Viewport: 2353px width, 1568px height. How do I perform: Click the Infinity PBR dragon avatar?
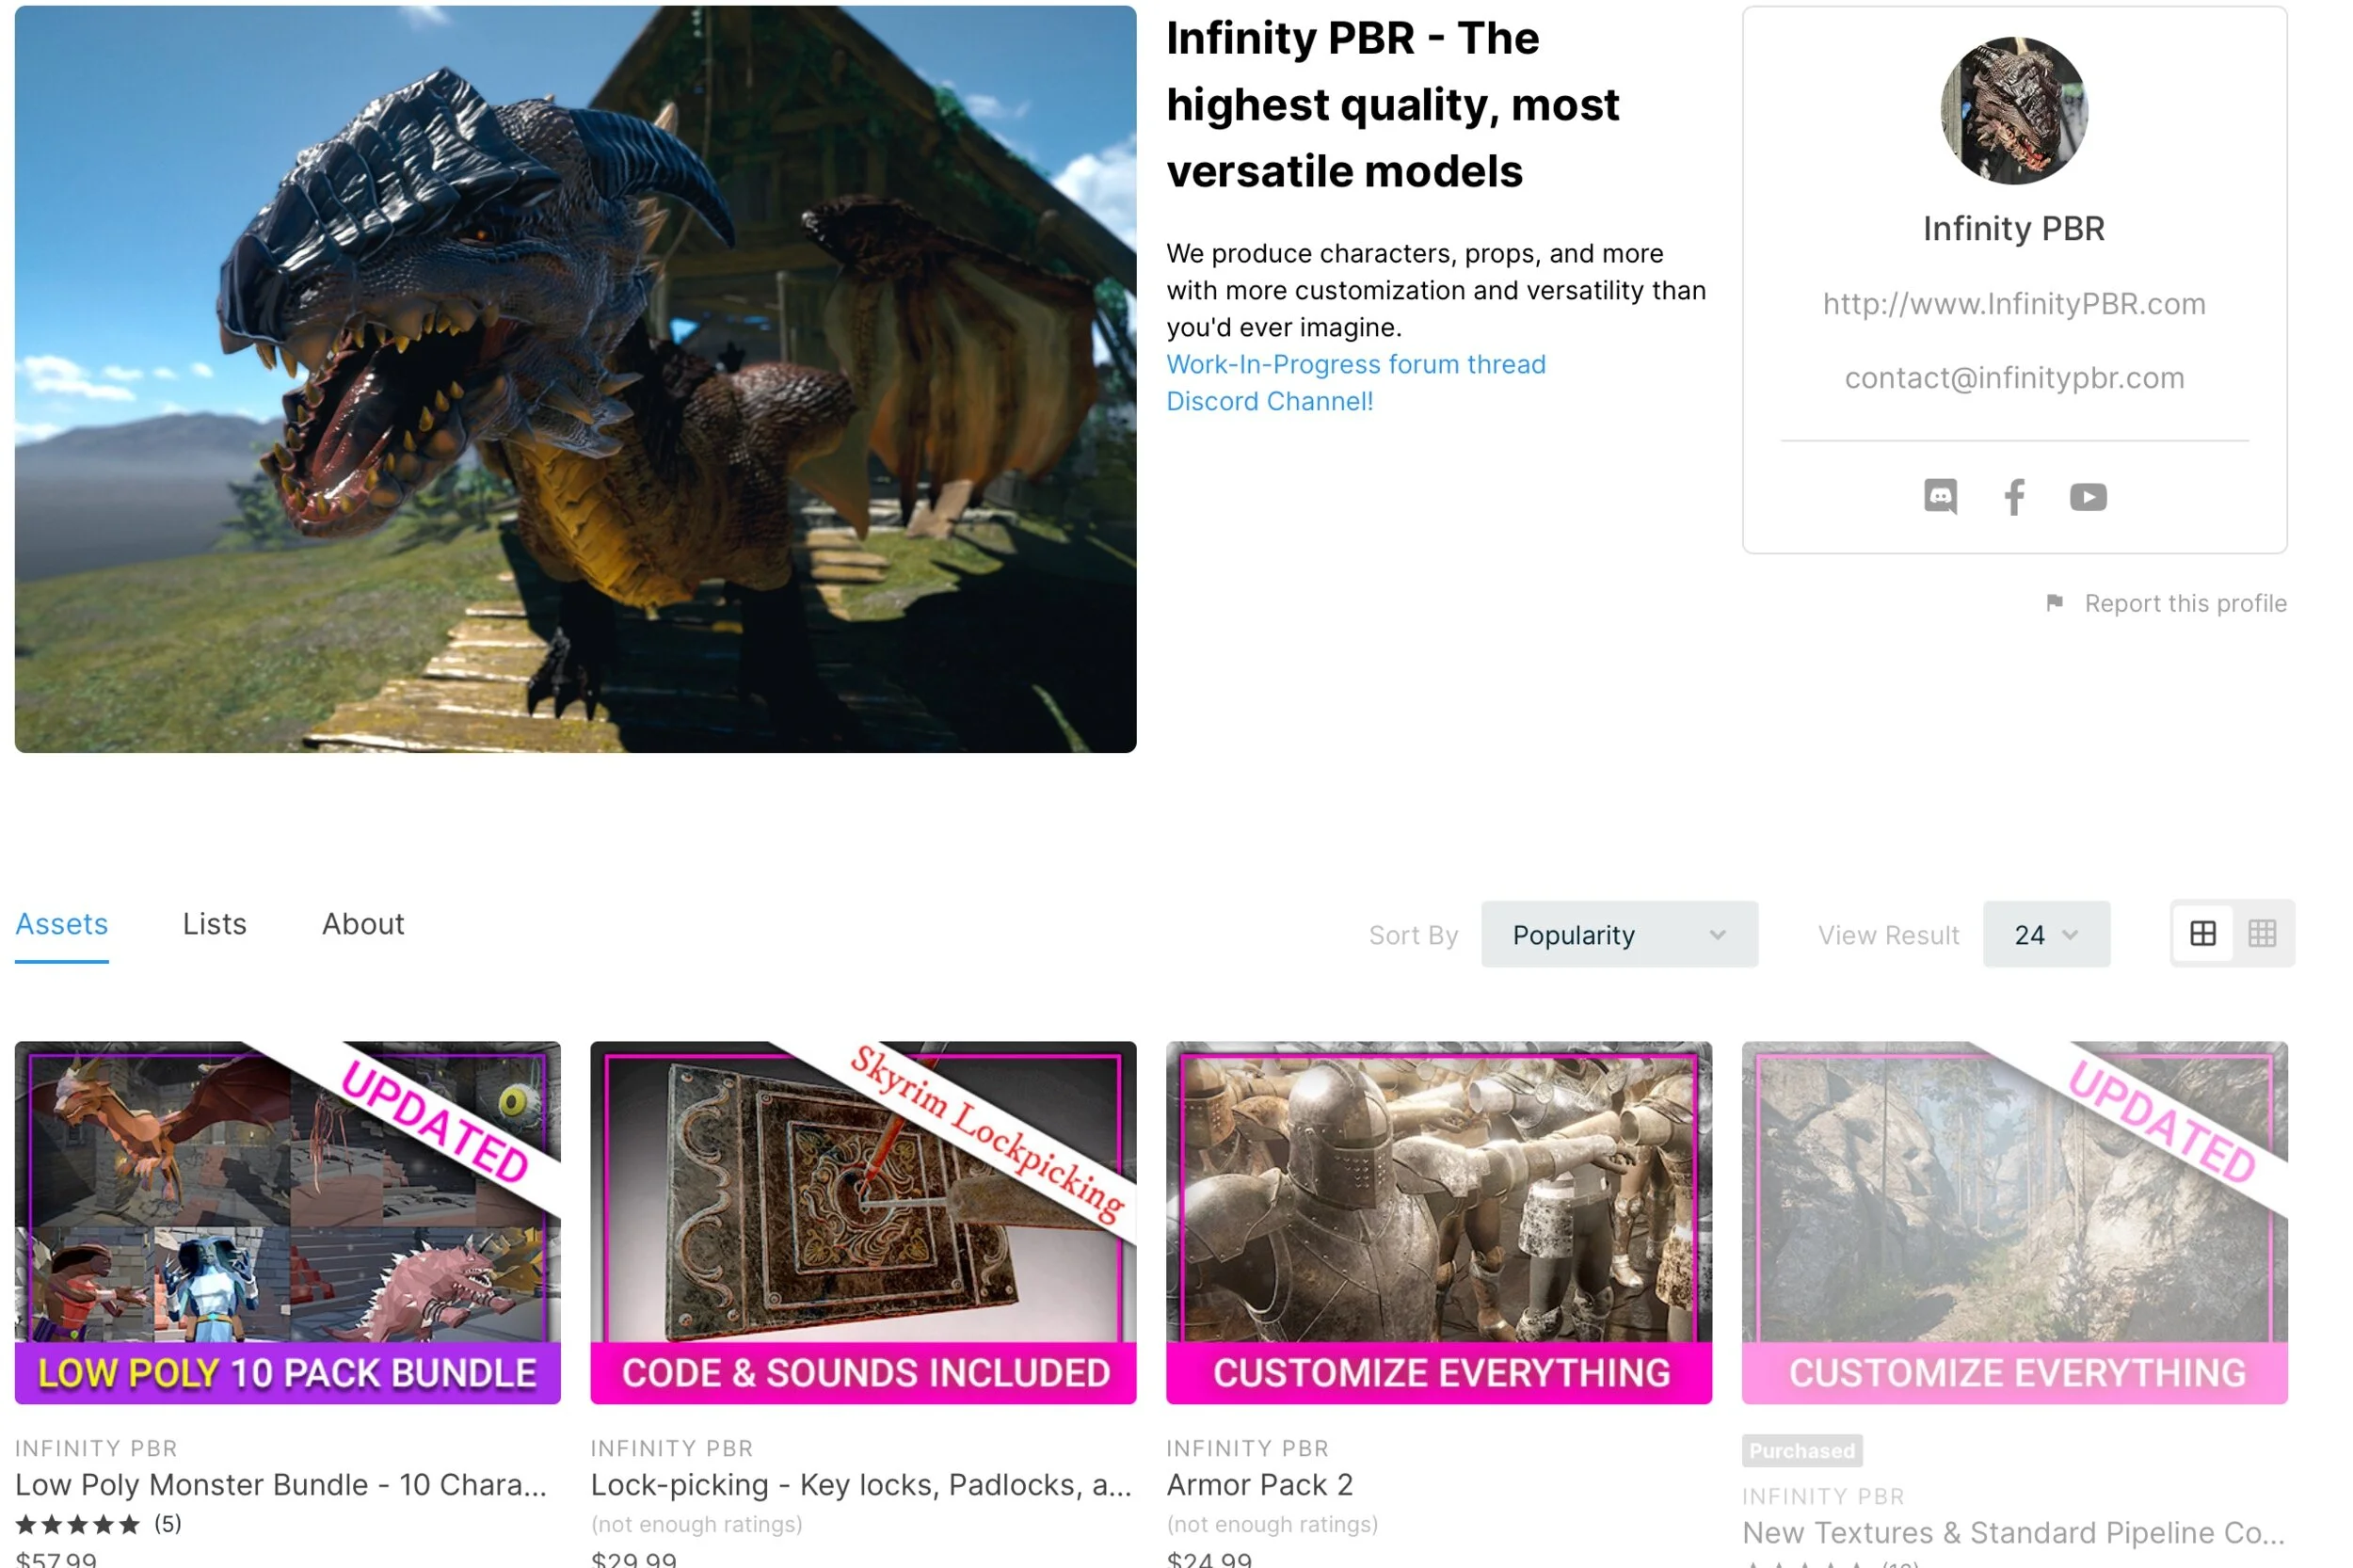[x=2013, y=111]
